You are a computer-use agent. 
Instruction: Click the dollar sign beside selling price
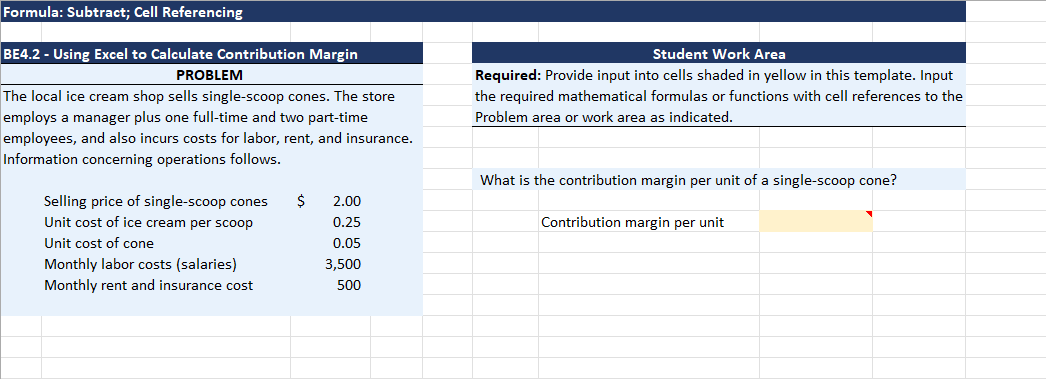click(x=301, y=201)
